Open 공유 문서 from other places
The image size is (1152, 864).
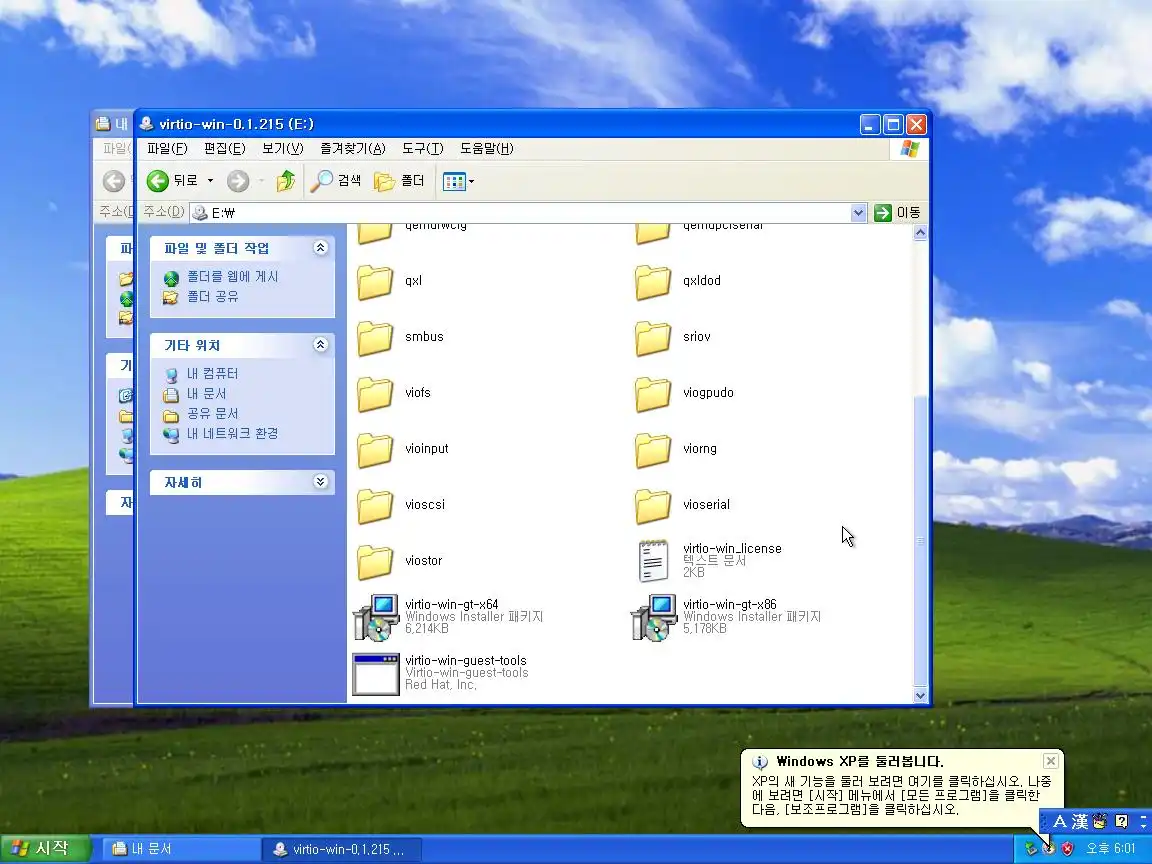[x=212, y=414]
